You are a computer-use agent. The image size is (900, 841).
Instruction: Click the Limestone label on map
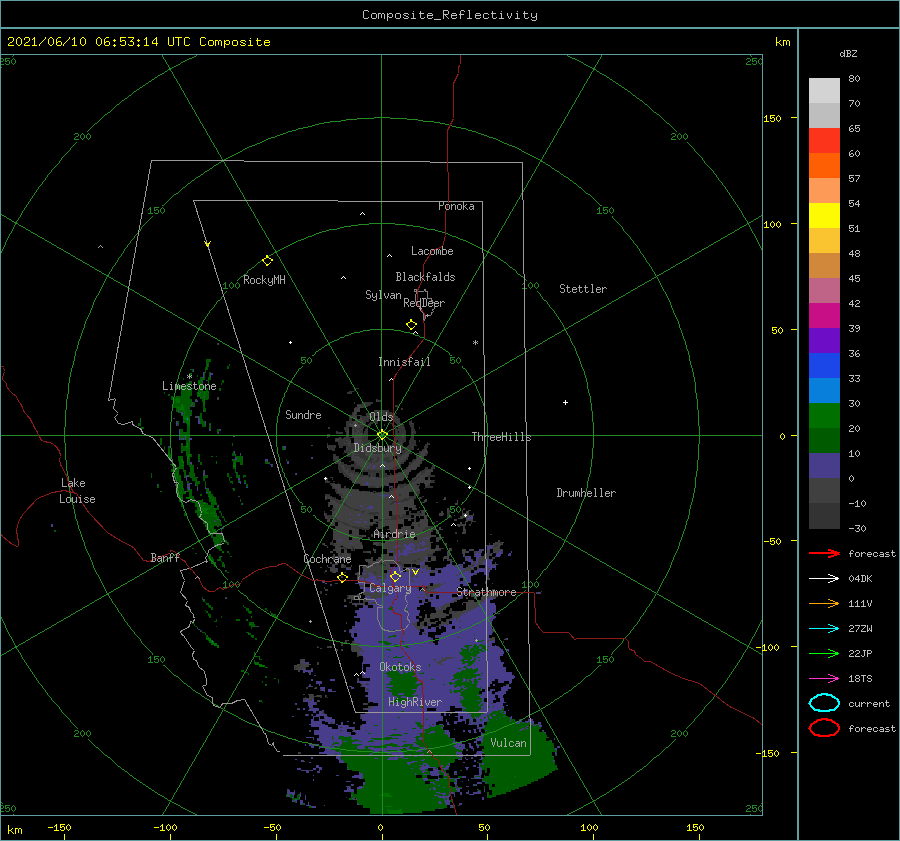click(189, 386)
